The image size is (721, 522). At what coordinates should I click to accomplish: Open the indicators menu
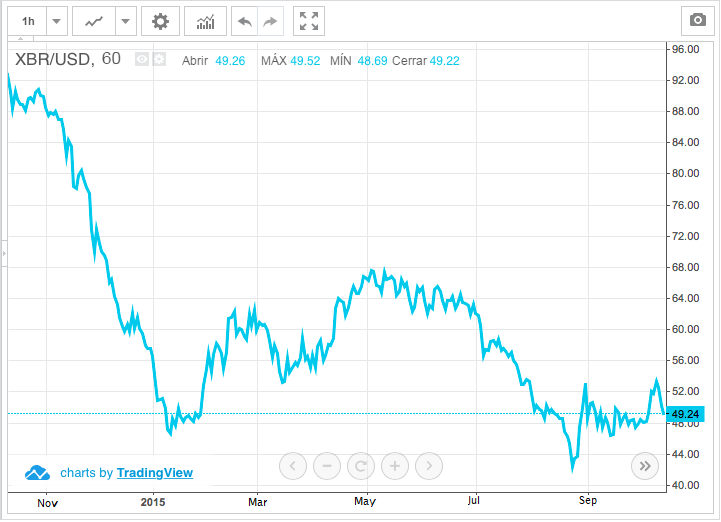click(x=205, y=21)
